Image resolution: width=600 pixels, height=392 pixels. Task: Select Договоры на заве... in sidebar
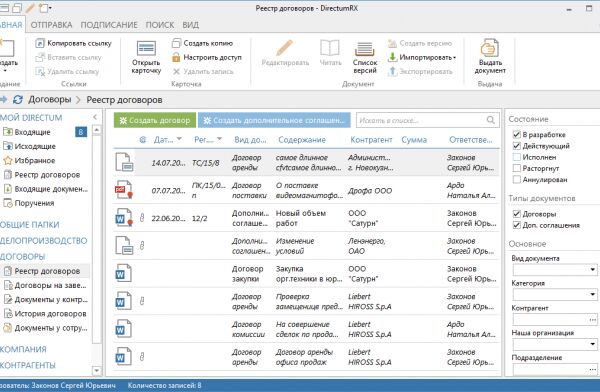(x=45, y=285)
